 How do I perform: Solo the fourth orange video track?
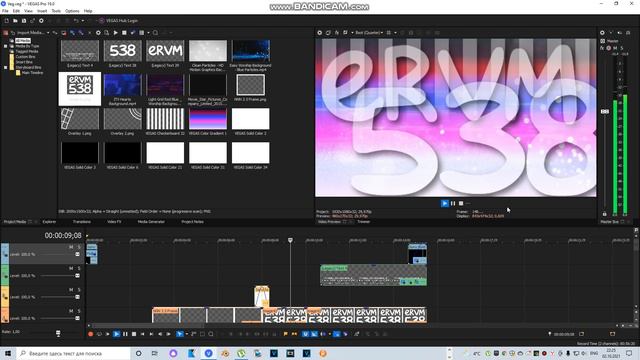point(79,311)
